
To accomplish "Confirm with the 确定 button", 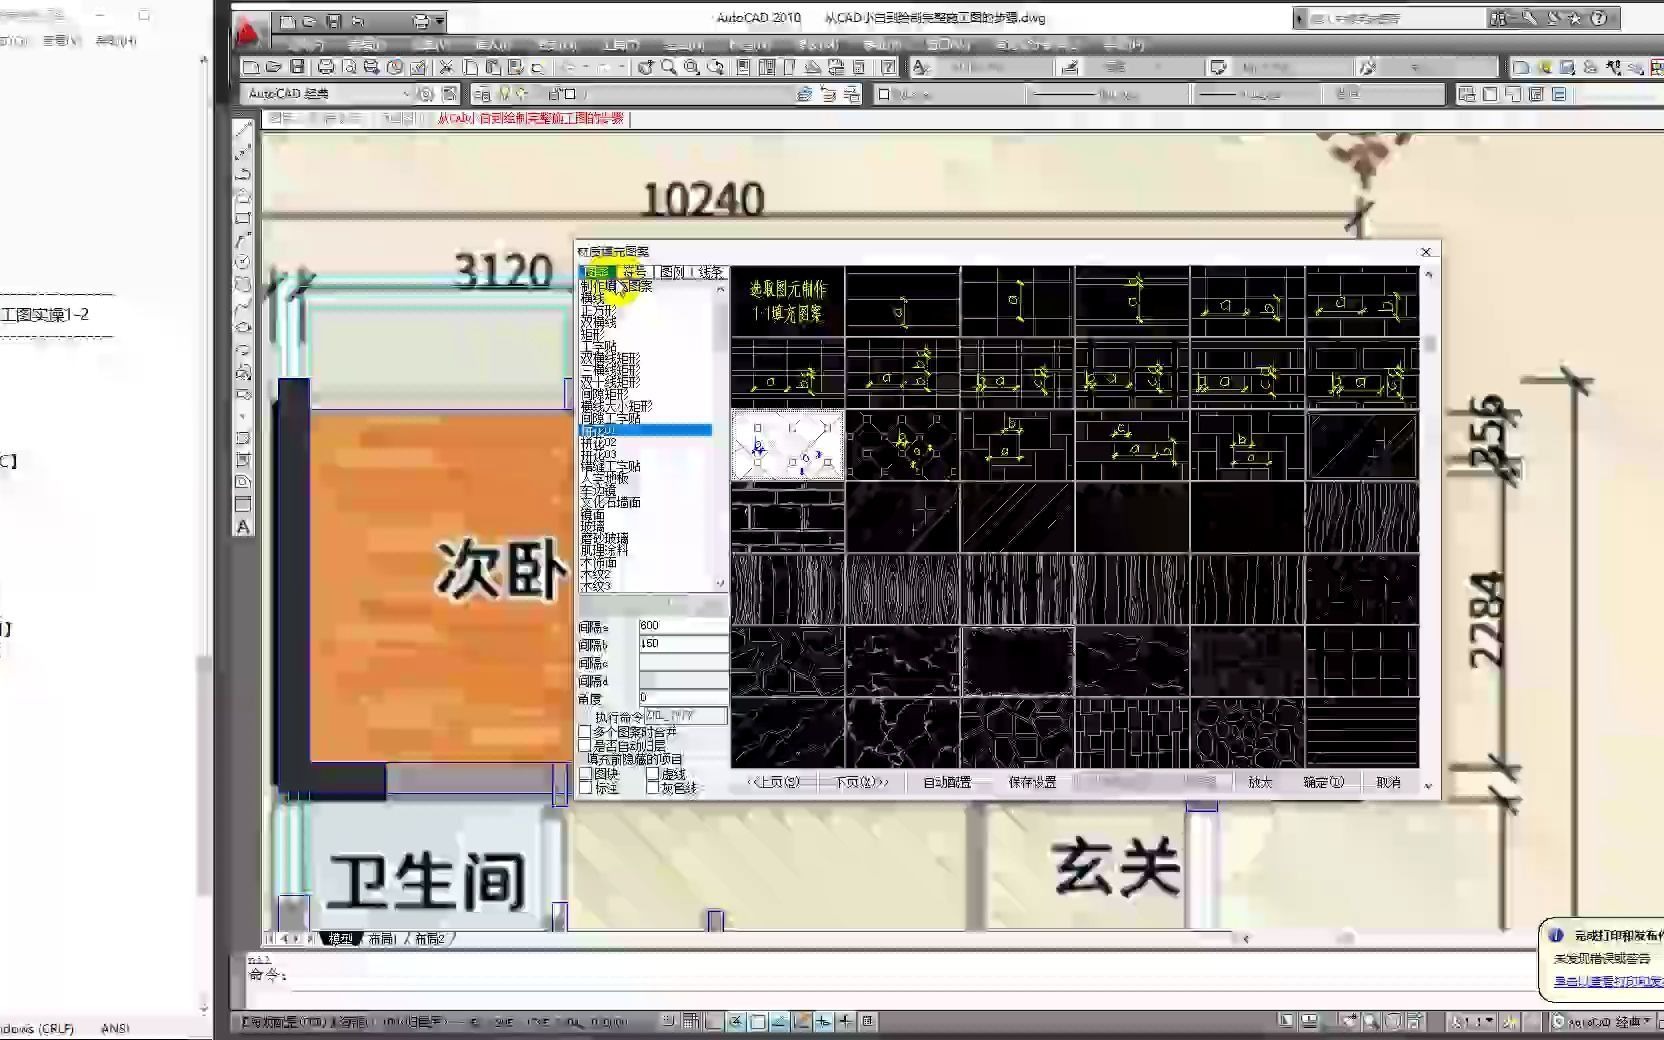I will [1324, 782].
